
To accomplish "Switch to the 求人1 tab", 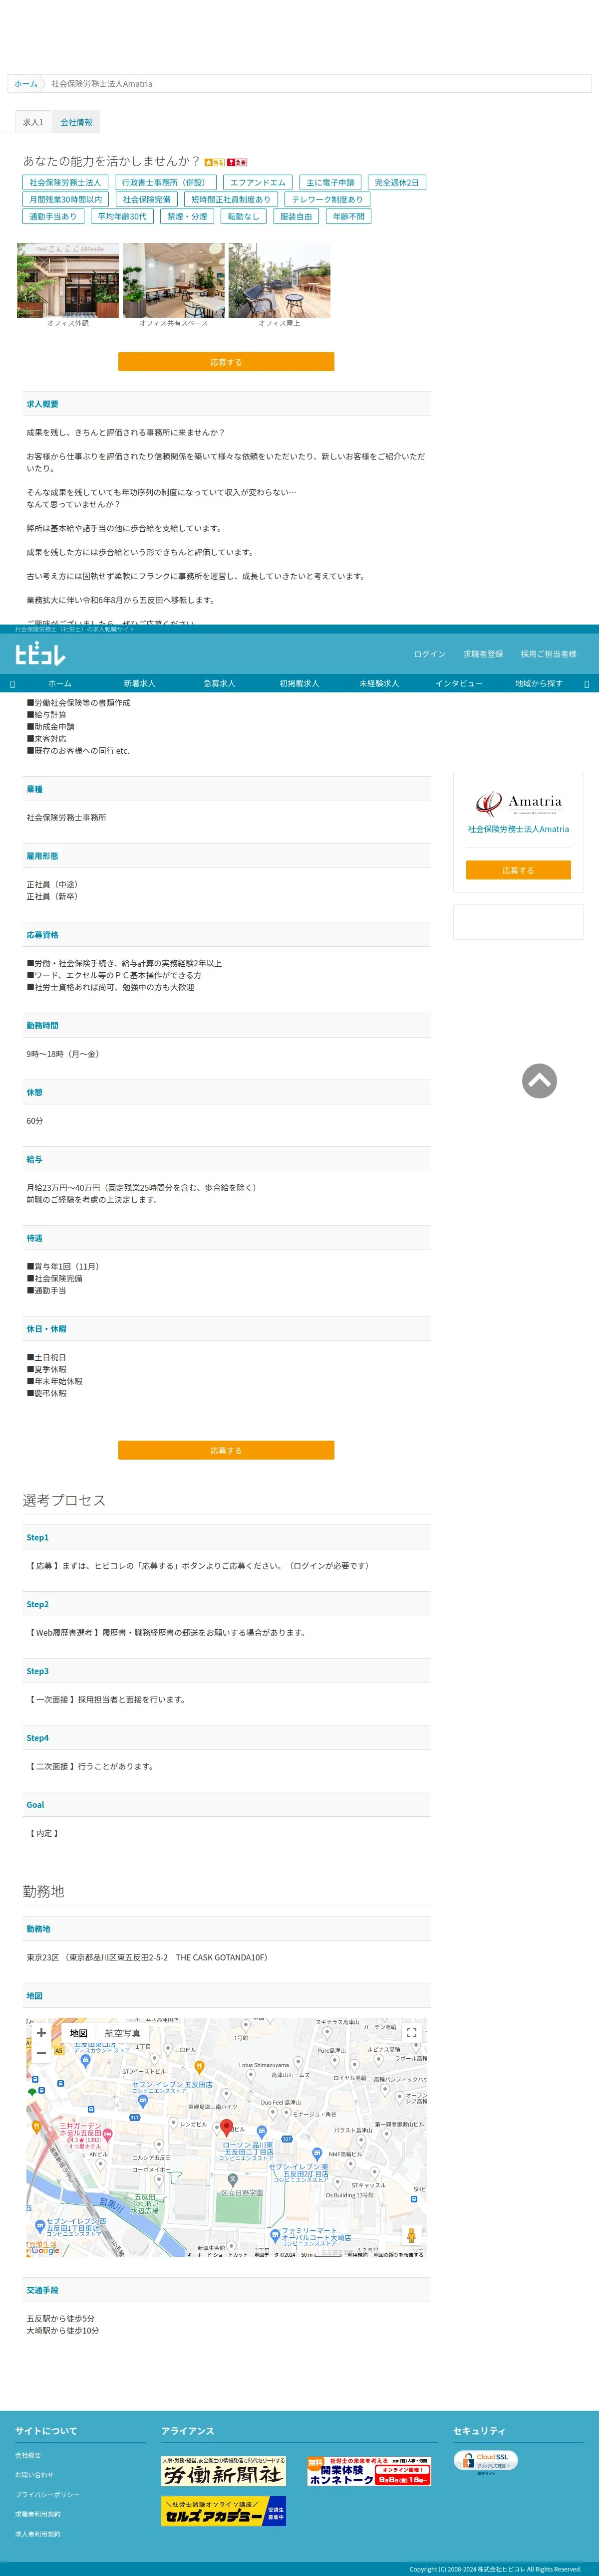I will [33, 122].
